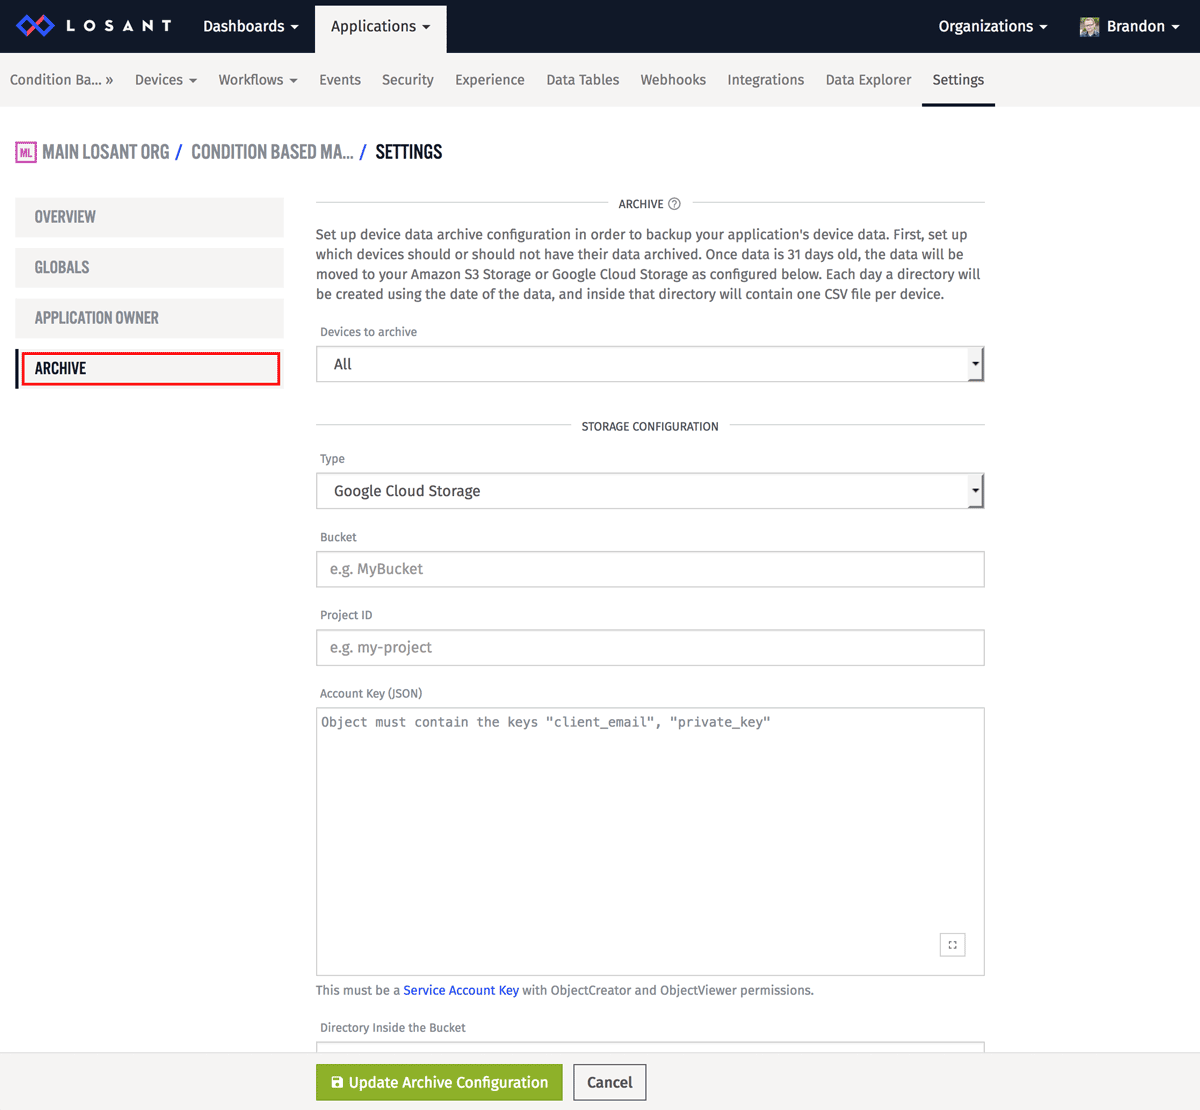The width and height of the screenshot is (1200, 1110).
Task: Click the Cancel button
Action: click(x=610, y=1082)
